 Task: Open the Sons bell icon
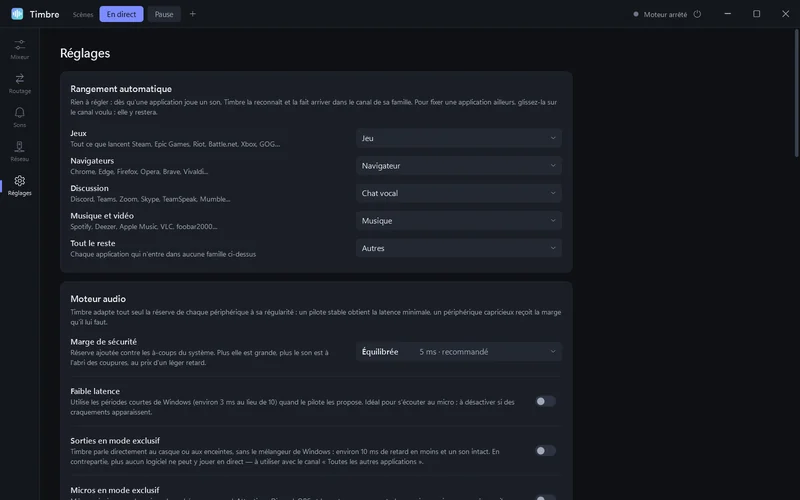pos(19,112)
